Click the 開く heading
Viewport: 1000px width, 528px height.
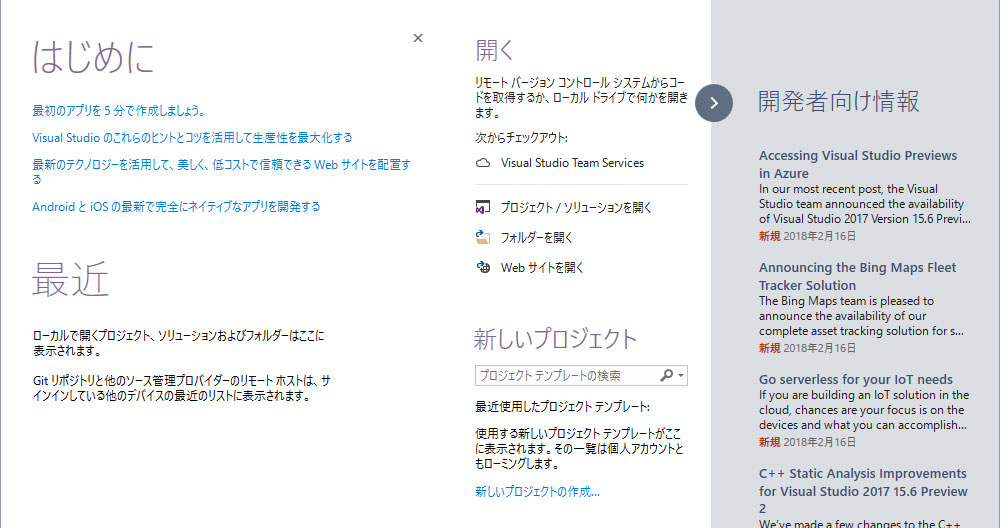[x=495, y=50]
